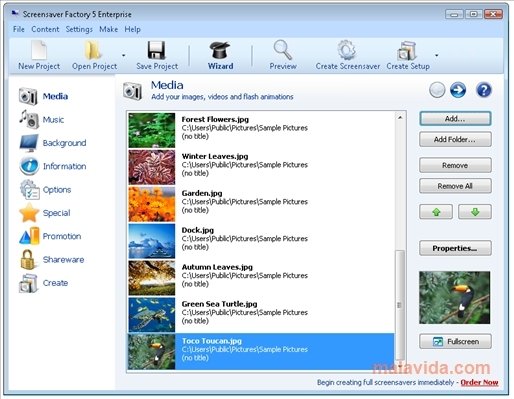Select the Winter Leaves.jpg thumbnail
The image size is (514, 399).
[x=152, y=167]
